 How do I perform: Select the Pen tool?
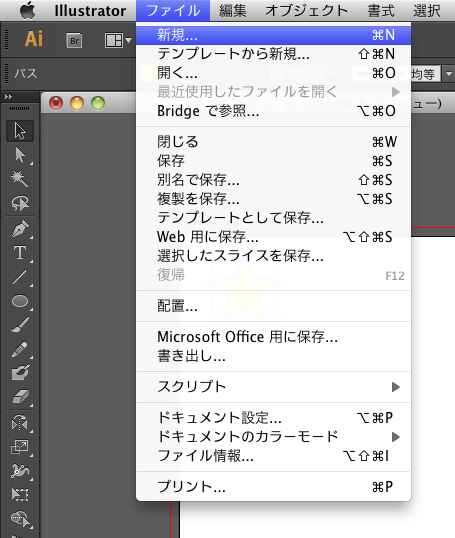tap(20, 229)
